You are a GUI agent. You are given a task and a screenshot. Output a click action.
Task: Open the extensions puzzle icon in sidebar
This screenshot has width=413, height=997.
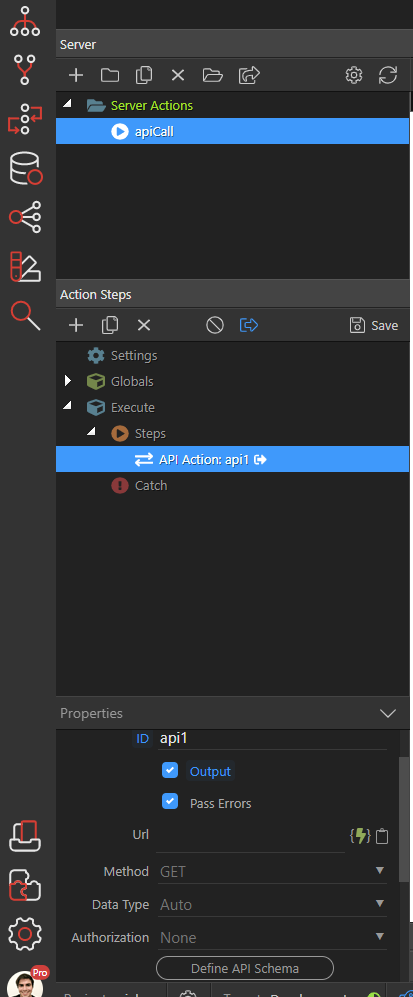[x=25, y=885]
